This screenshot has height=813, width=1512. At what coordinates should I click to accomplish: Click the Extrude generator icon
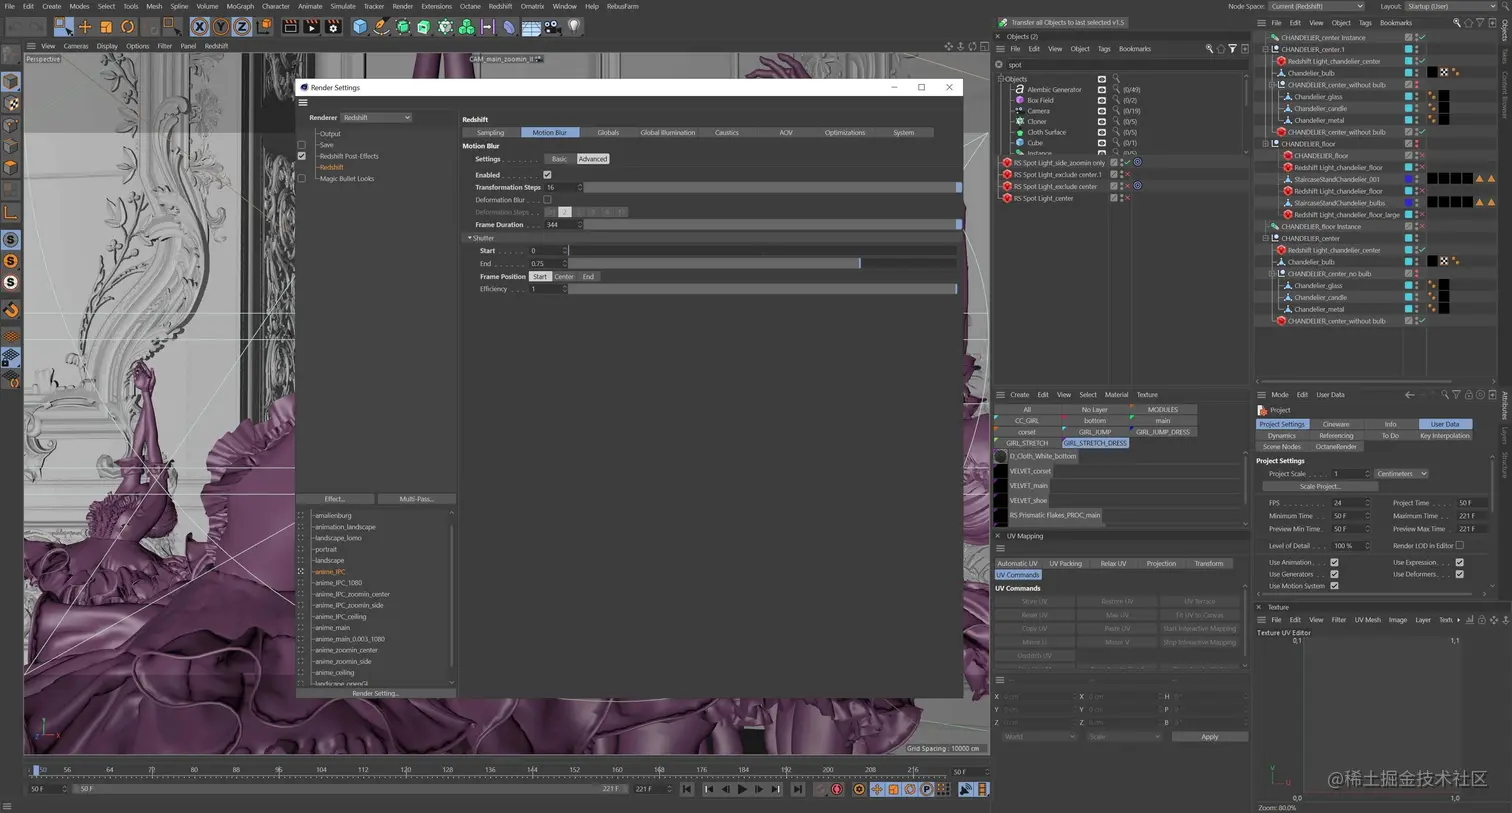coord(424,27)
